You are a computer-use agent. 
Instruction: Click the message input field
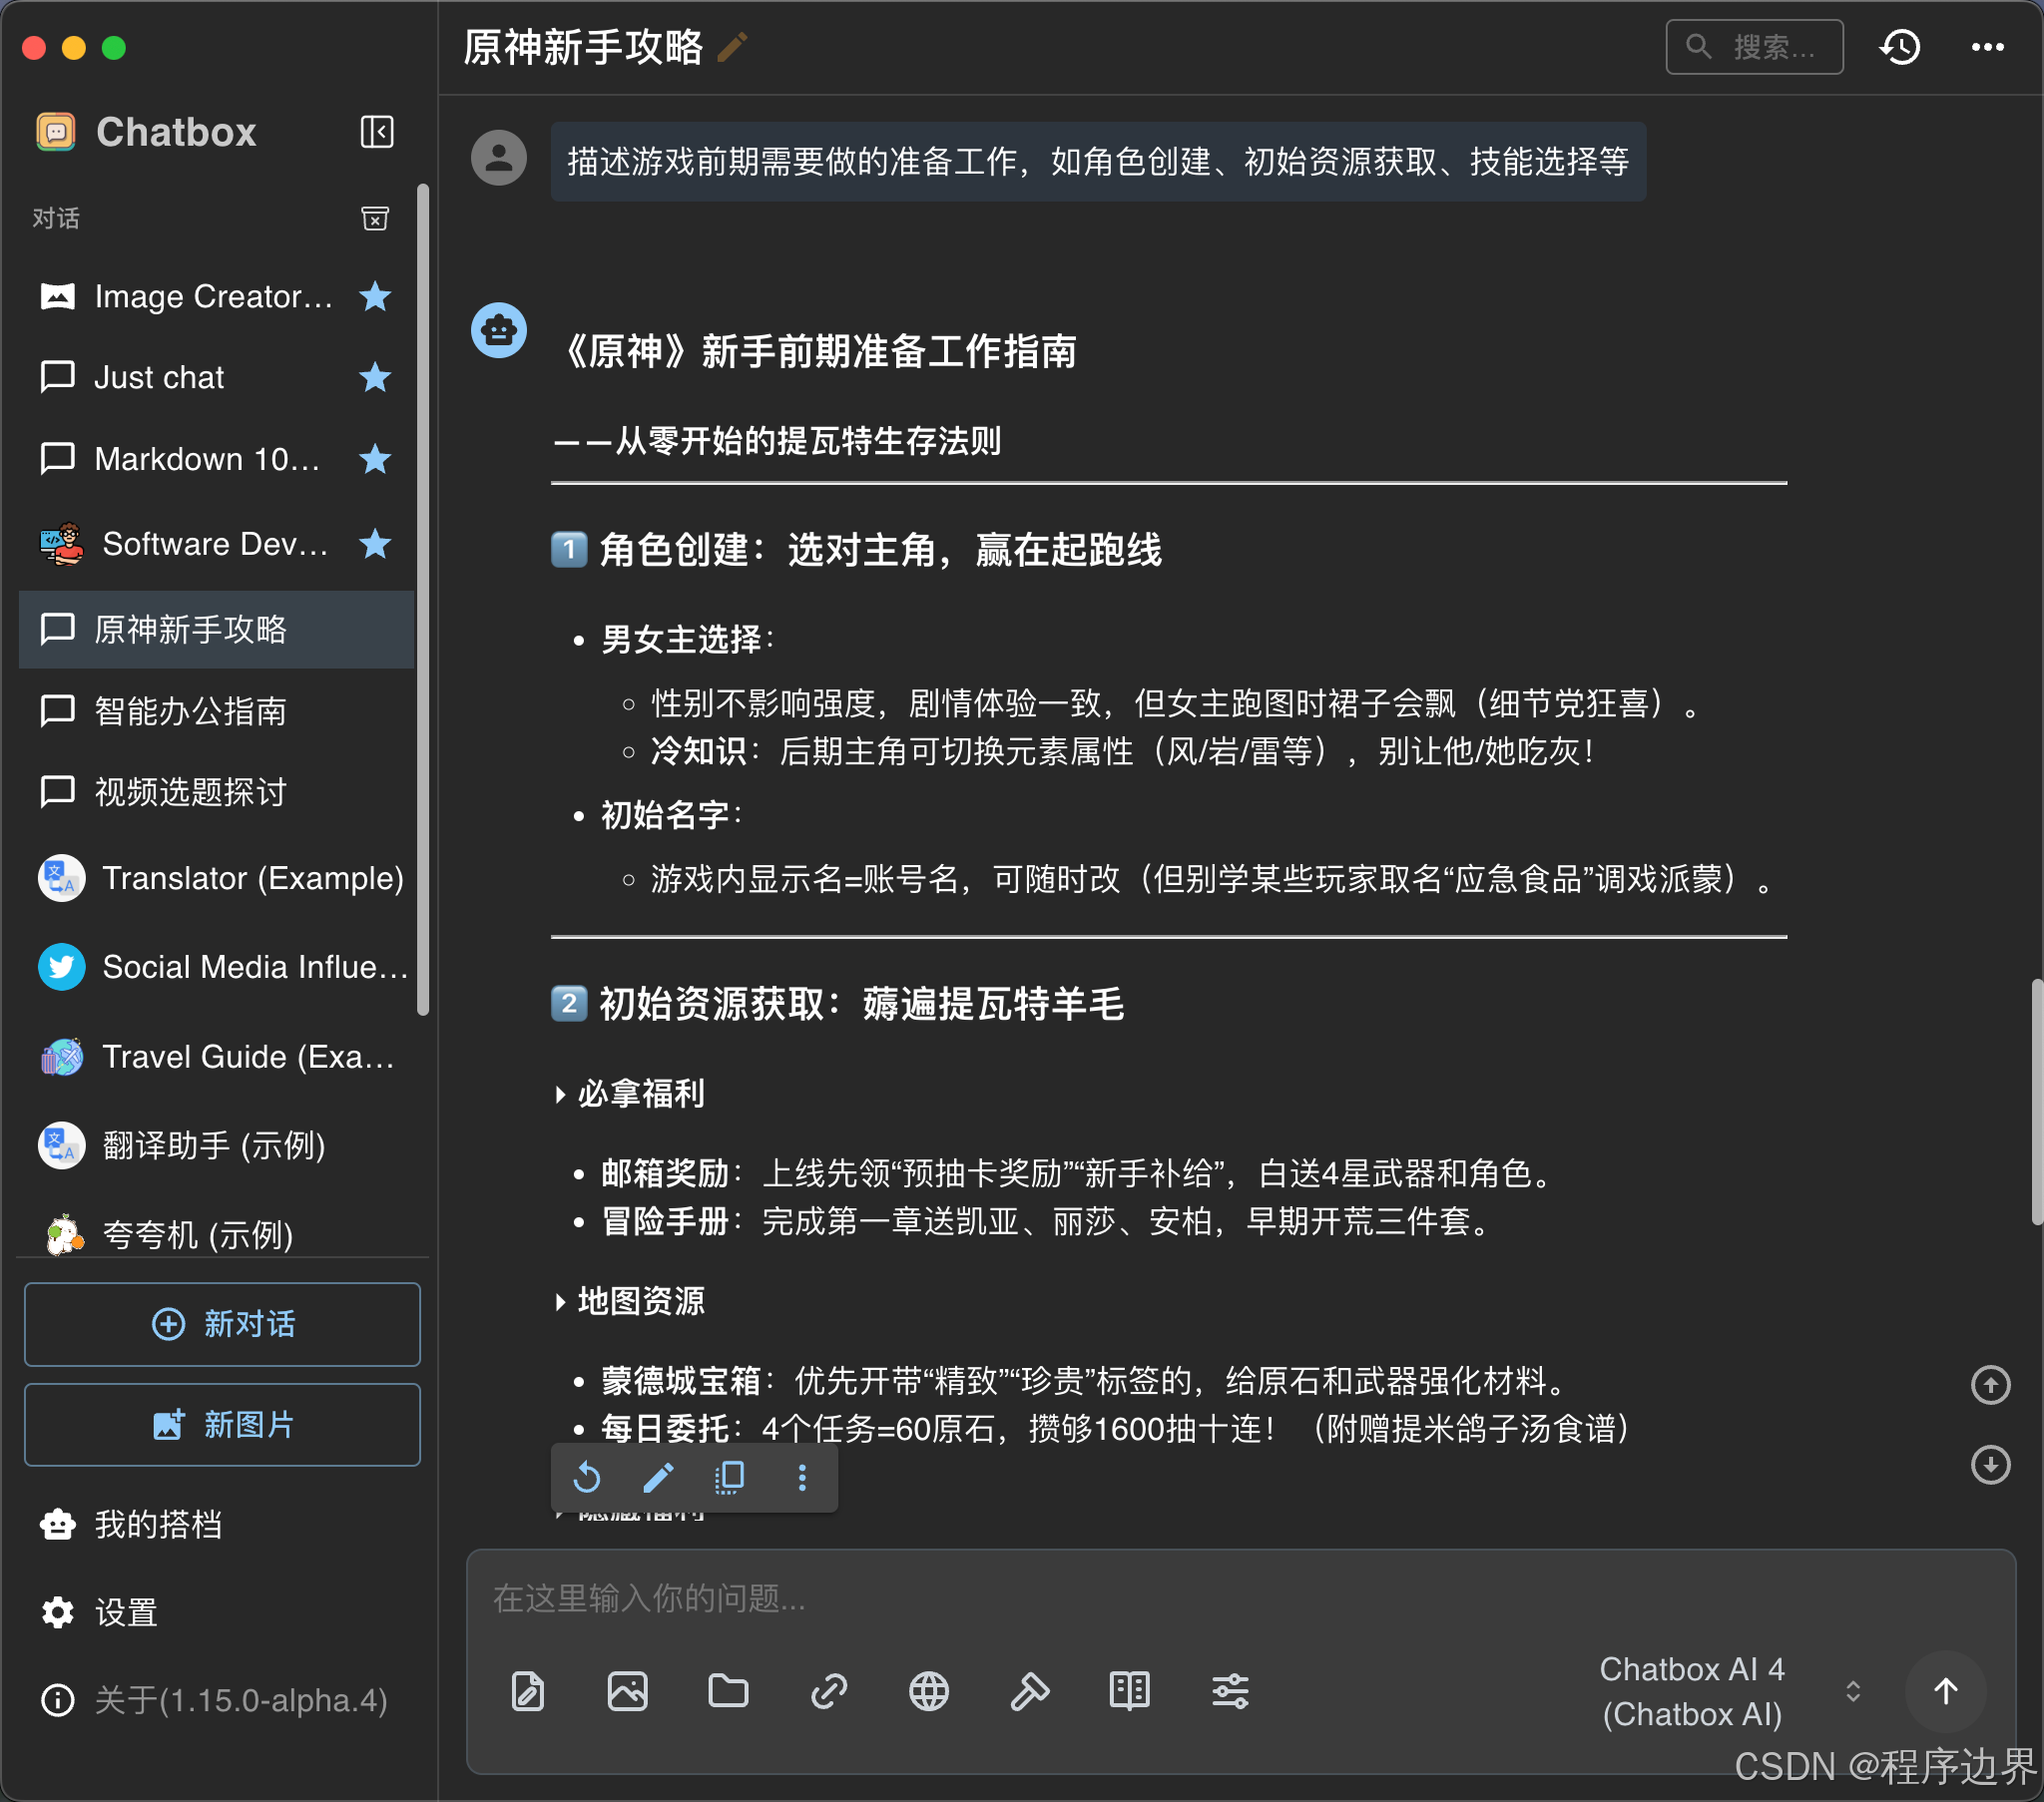coord(1241,1599)
